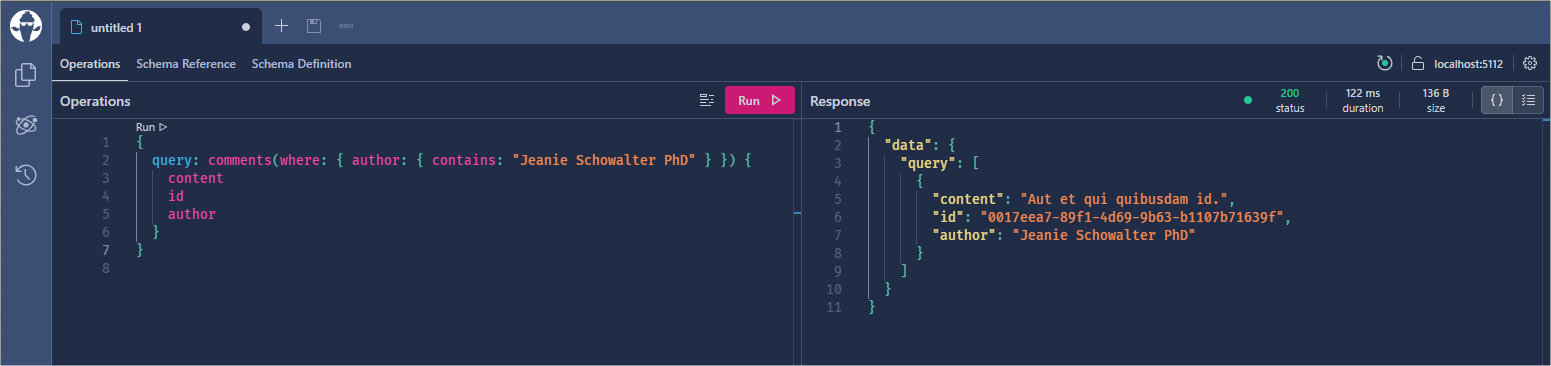The height and width of the screenshot is (366, 1551).
Task: Click the 'contains' keyword in the query
Action: point(464,160)
